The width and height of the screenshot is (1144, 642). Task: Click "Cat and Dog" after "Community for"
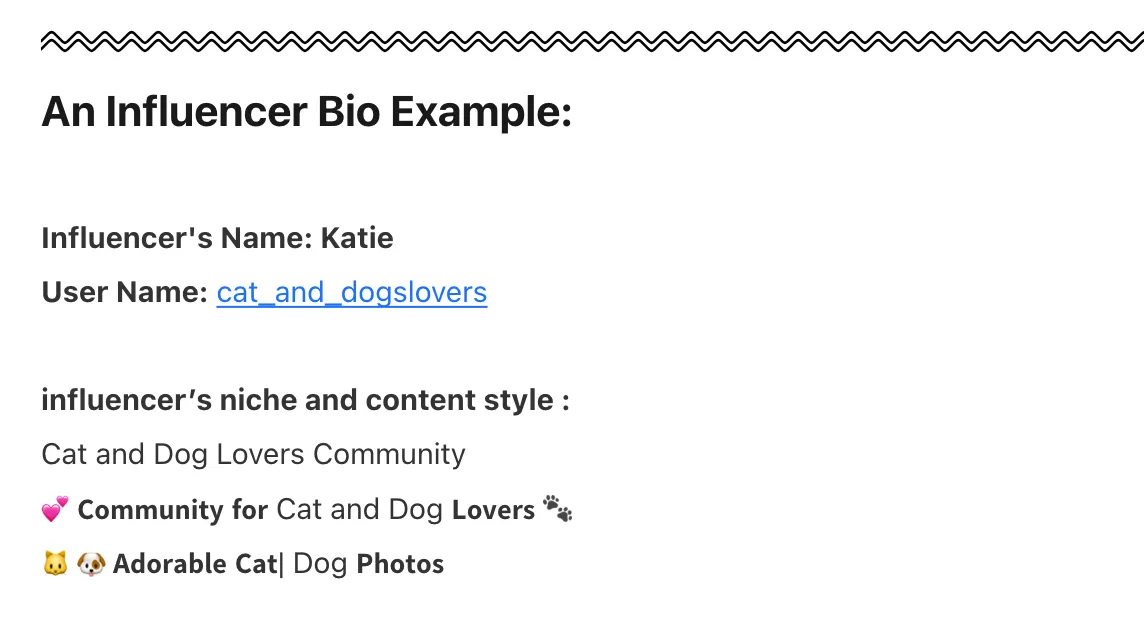click(x=359, y=510)
